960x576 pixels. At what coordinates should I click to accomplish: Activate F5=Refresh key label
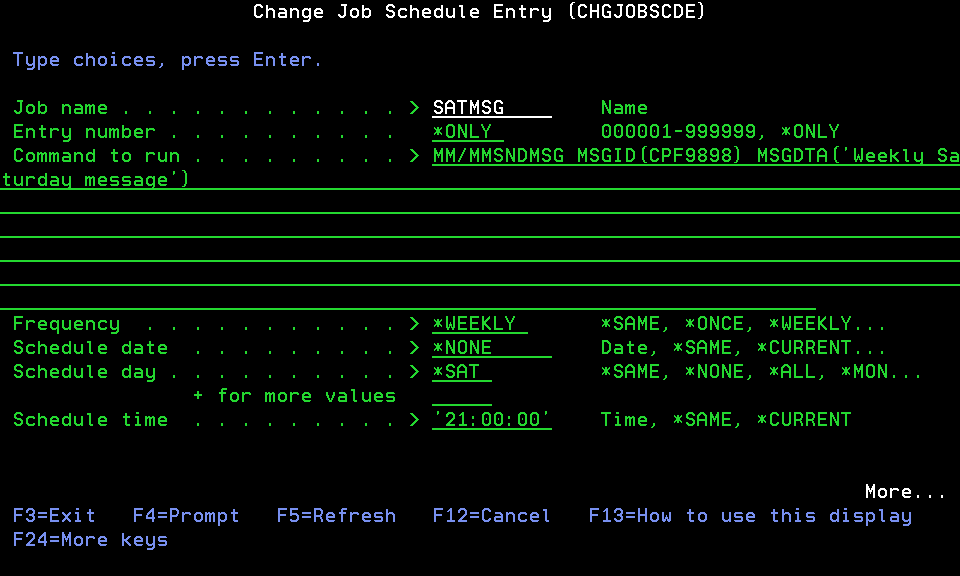click(336, 516)
